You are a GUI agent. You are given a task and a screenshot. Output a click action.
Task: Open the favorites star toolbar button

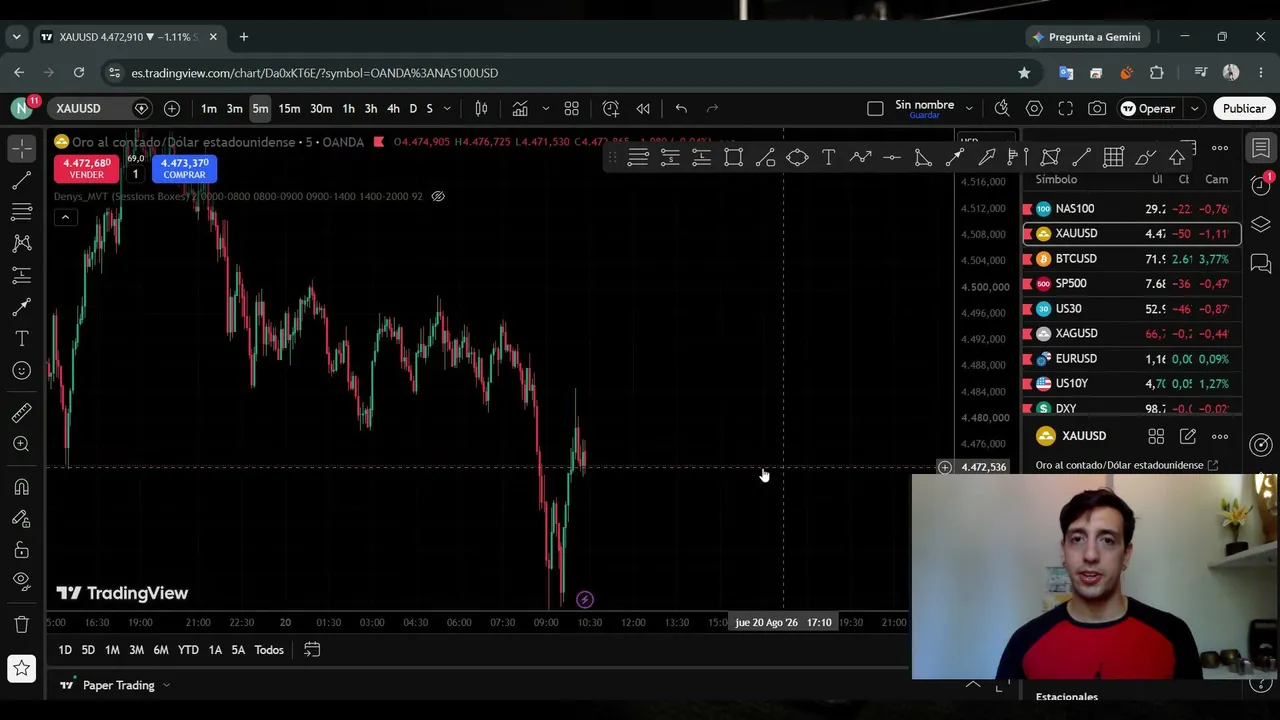pyautogui.click(x=21, y=668)
